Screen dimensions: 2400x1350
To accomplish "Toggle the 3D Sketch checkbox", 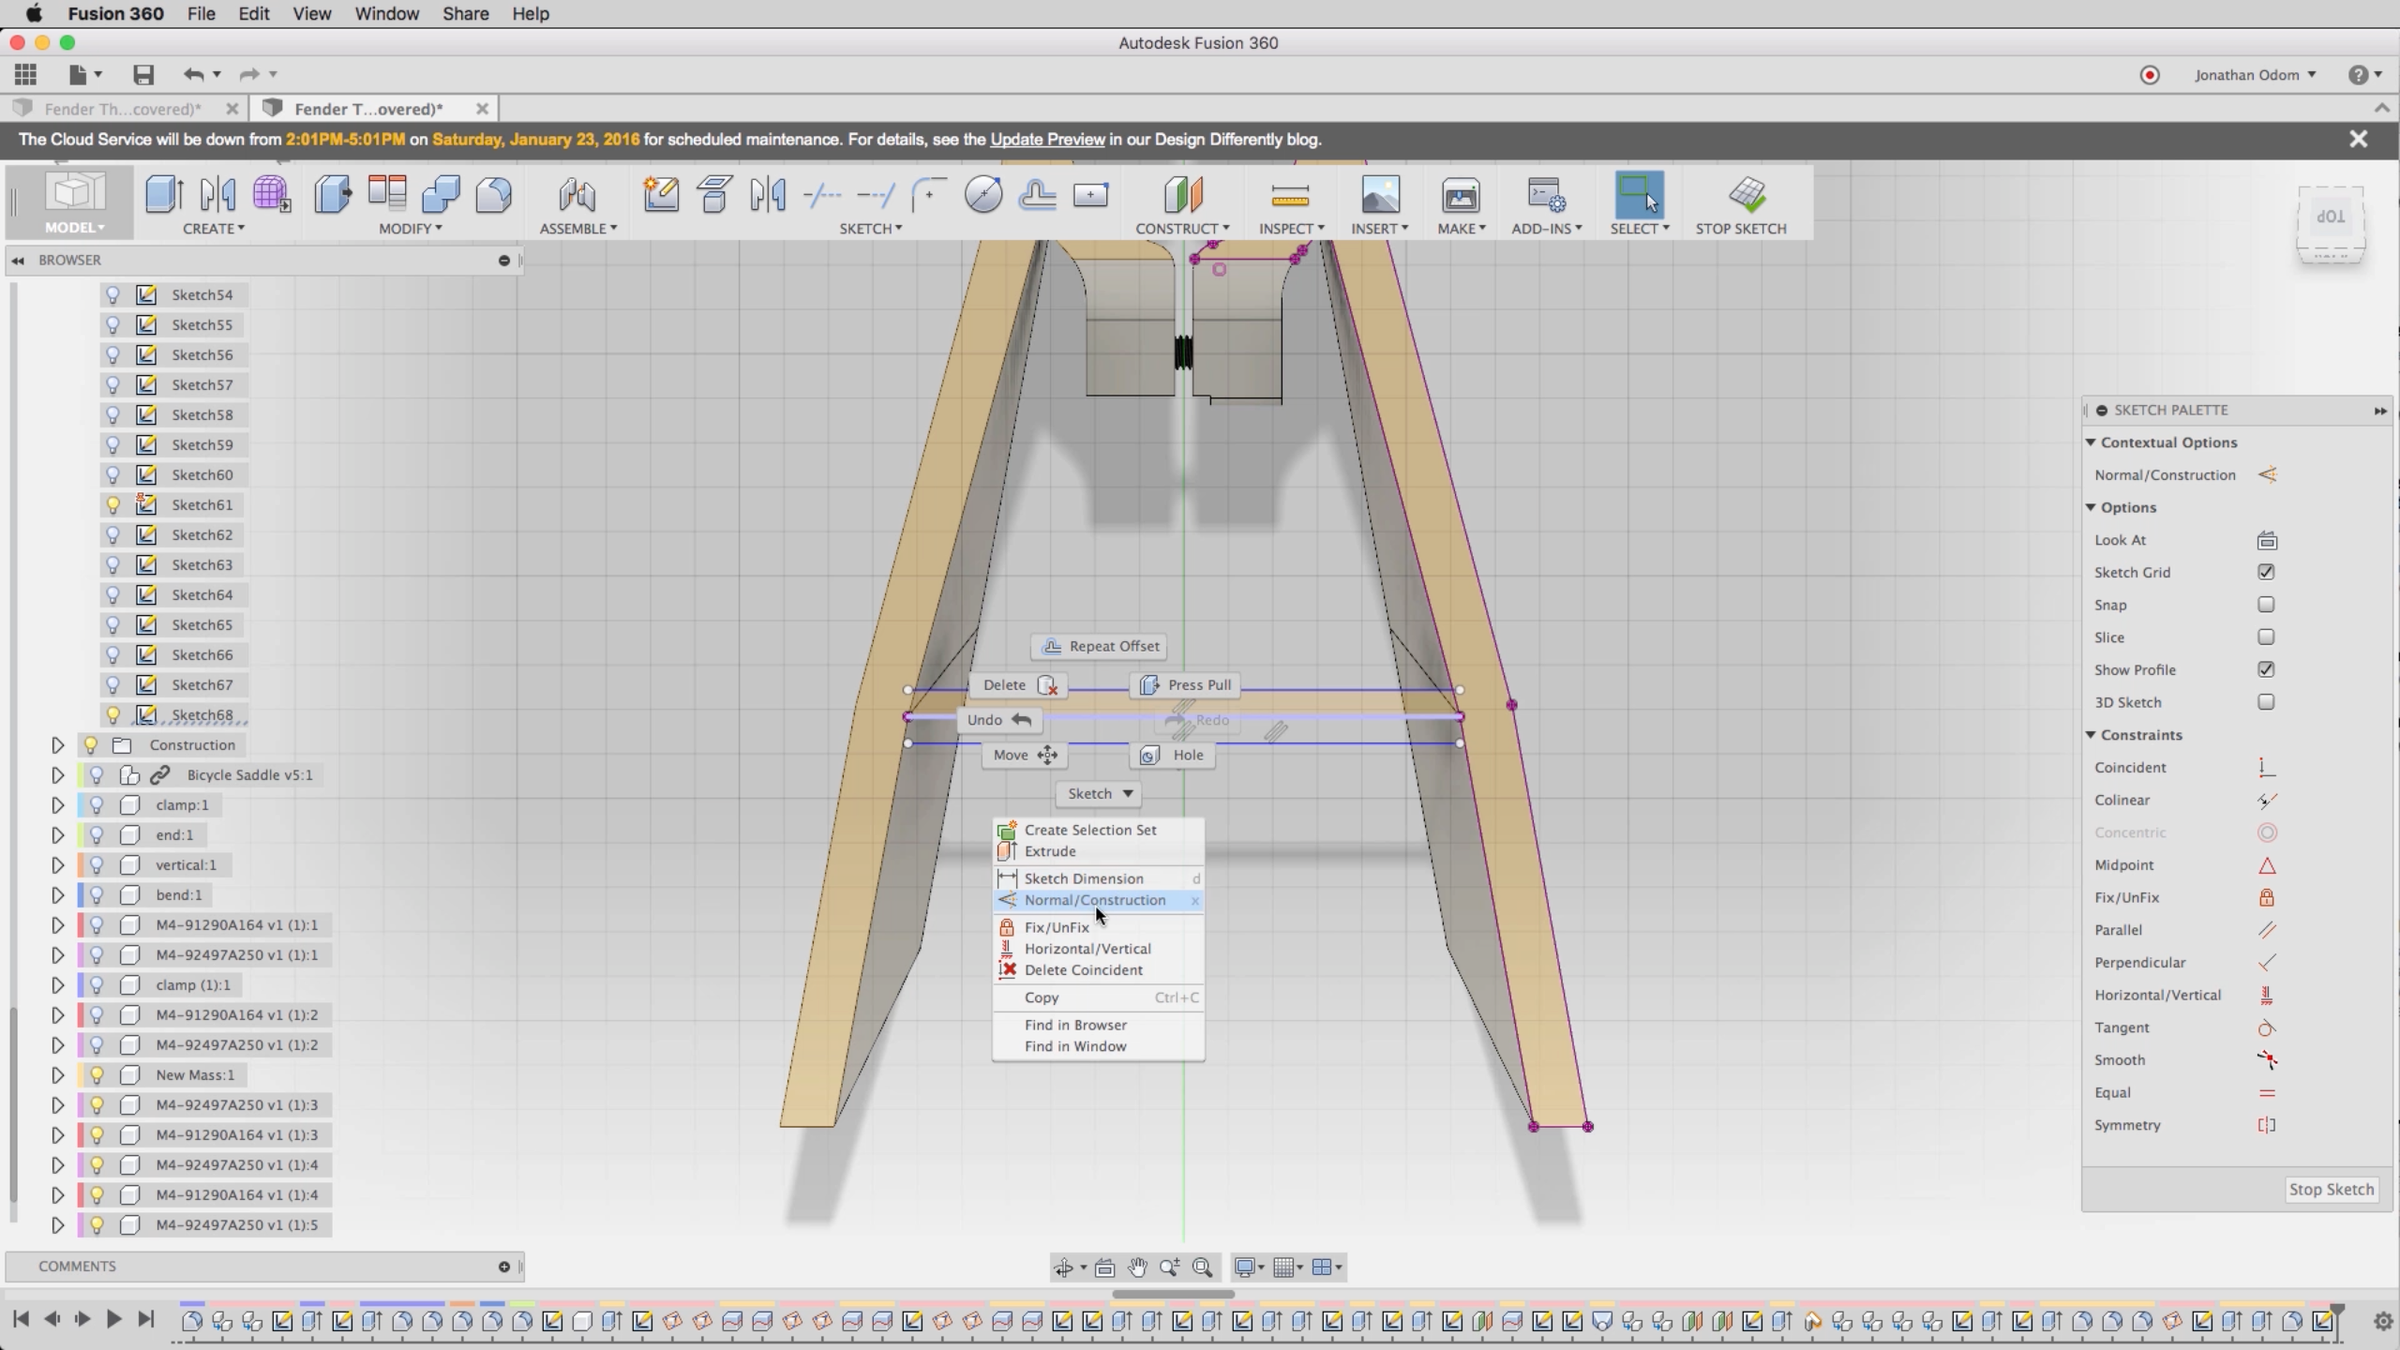I will tap(2266, 702).
